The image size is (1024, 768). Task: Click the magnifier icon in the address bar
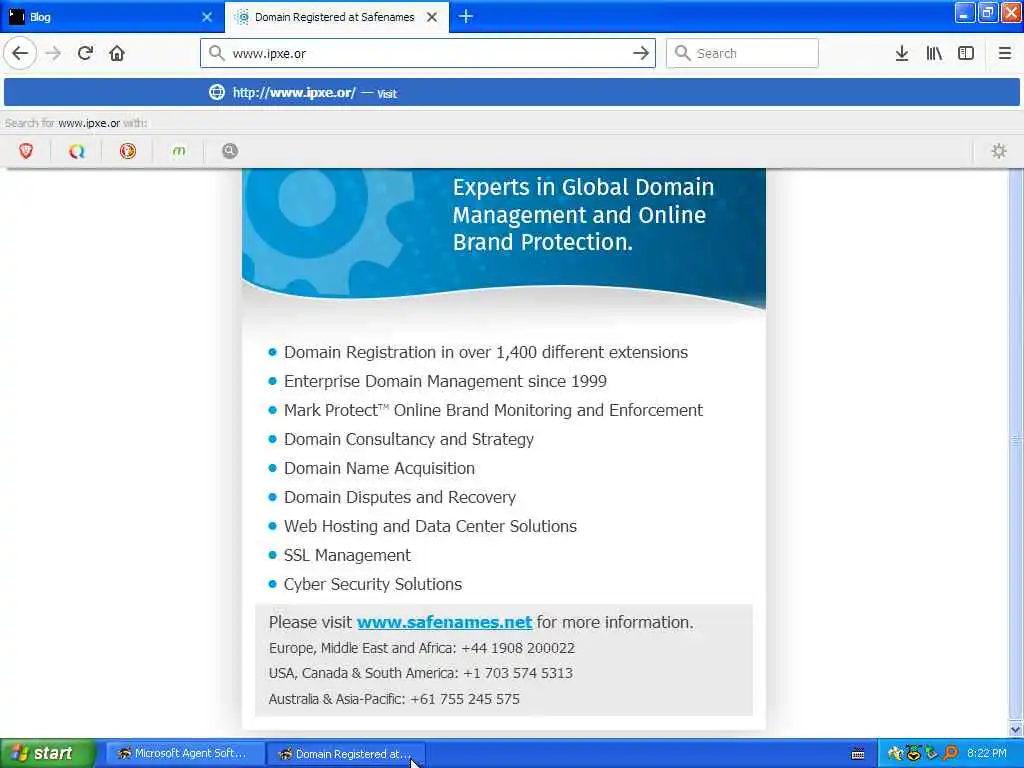point(216,54)
